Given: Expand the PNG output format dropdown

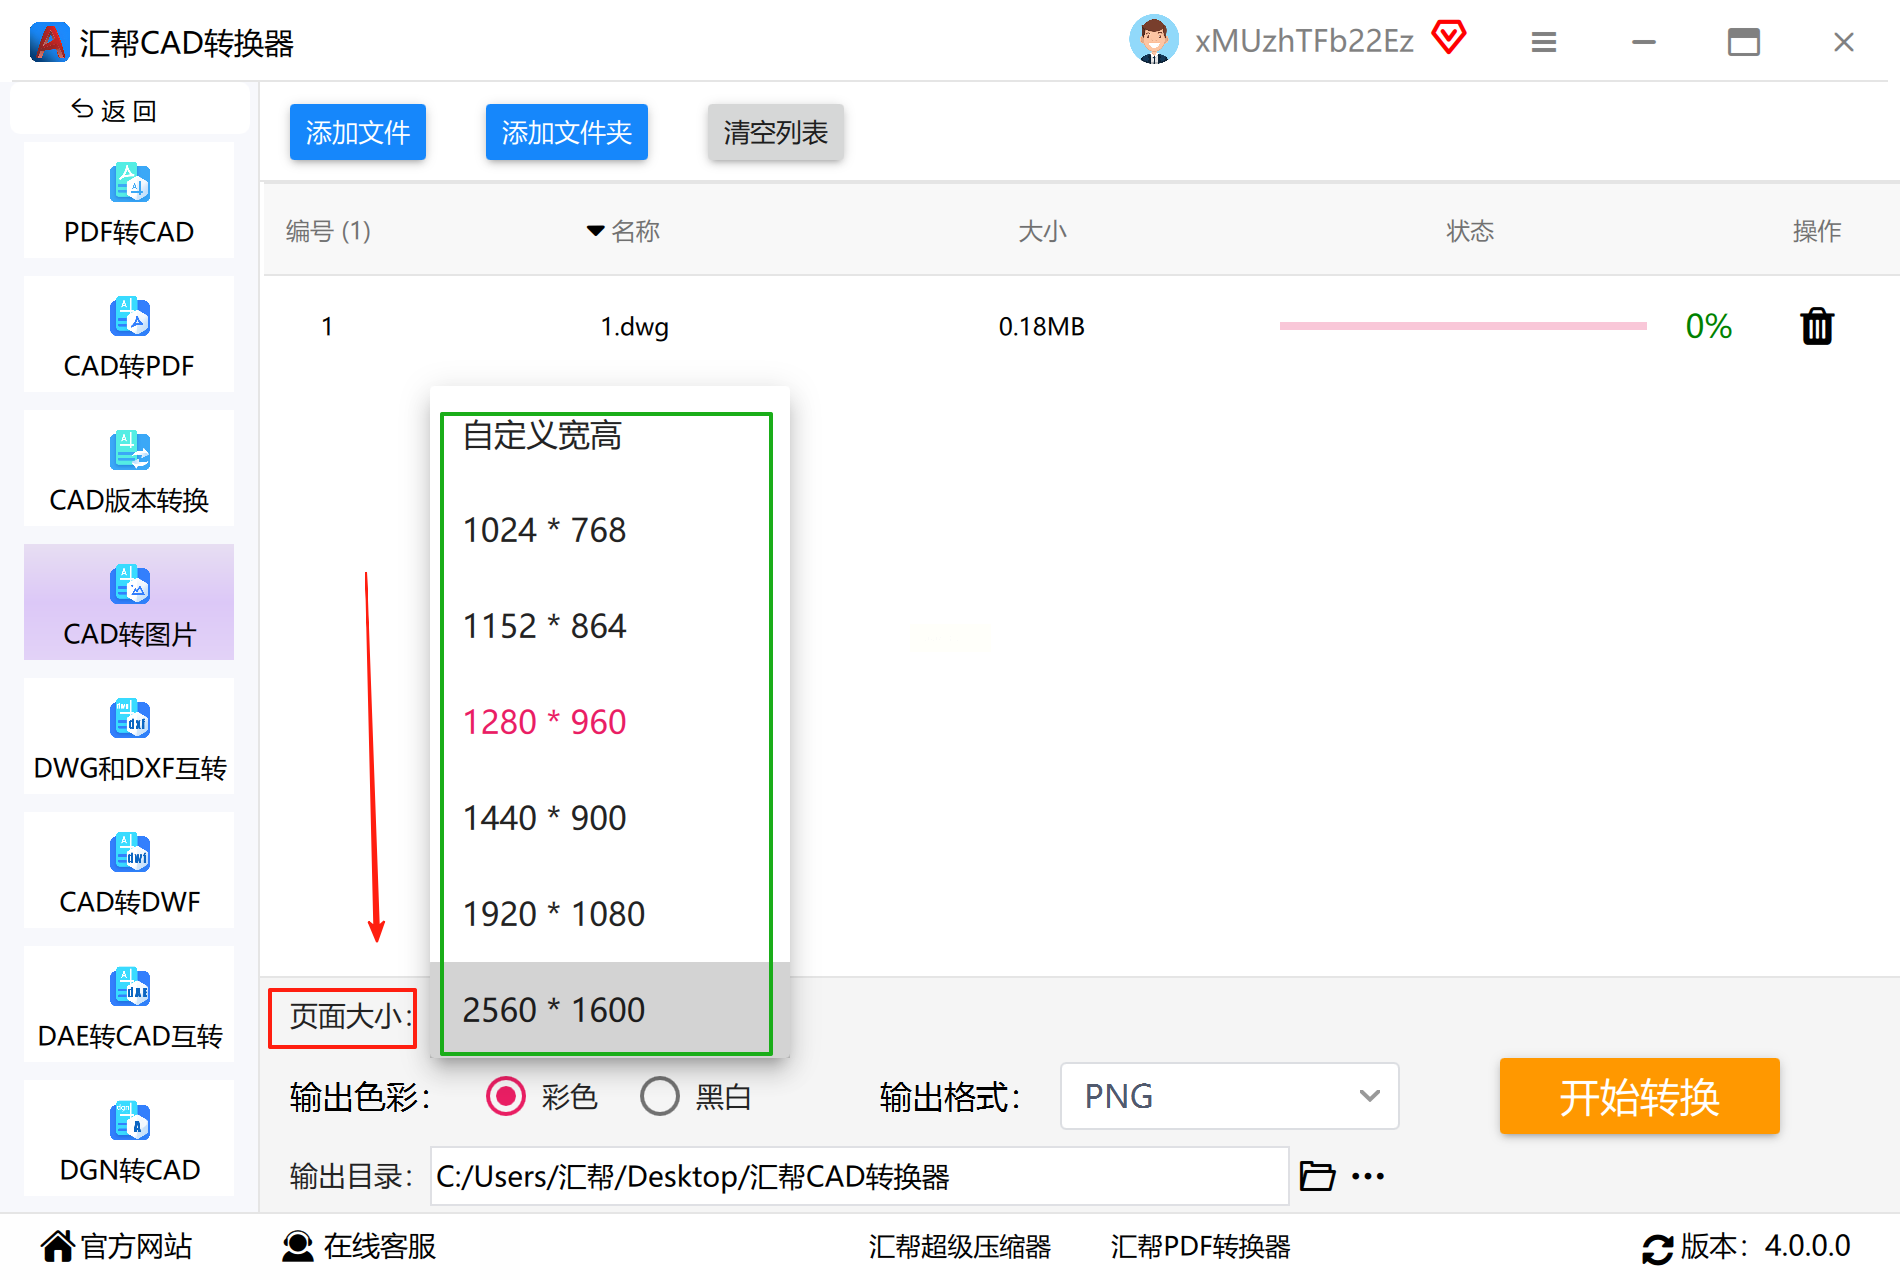Looking at the screenshot, I should [1229, 1096].
